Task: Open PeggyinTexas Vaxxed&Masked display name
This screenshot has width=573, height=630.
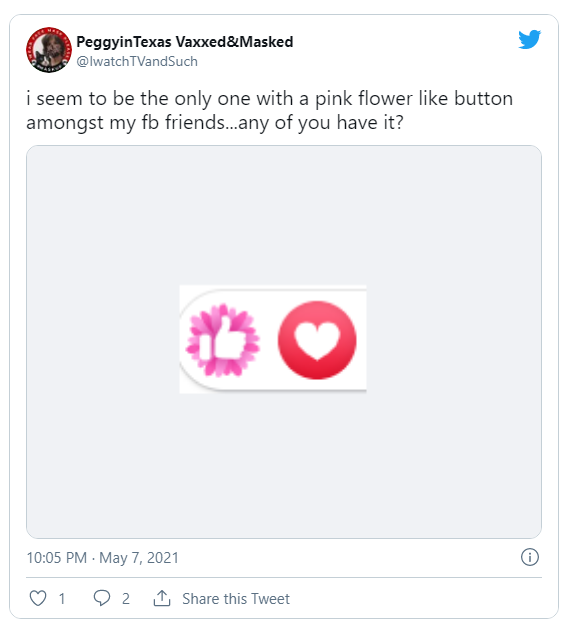Action: pyautogui.click(x=185, y=41)
